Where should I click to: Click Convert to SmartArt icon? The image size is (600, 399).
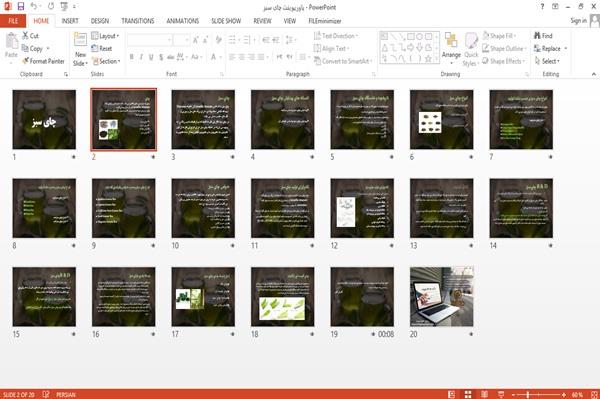click(317, 61)
